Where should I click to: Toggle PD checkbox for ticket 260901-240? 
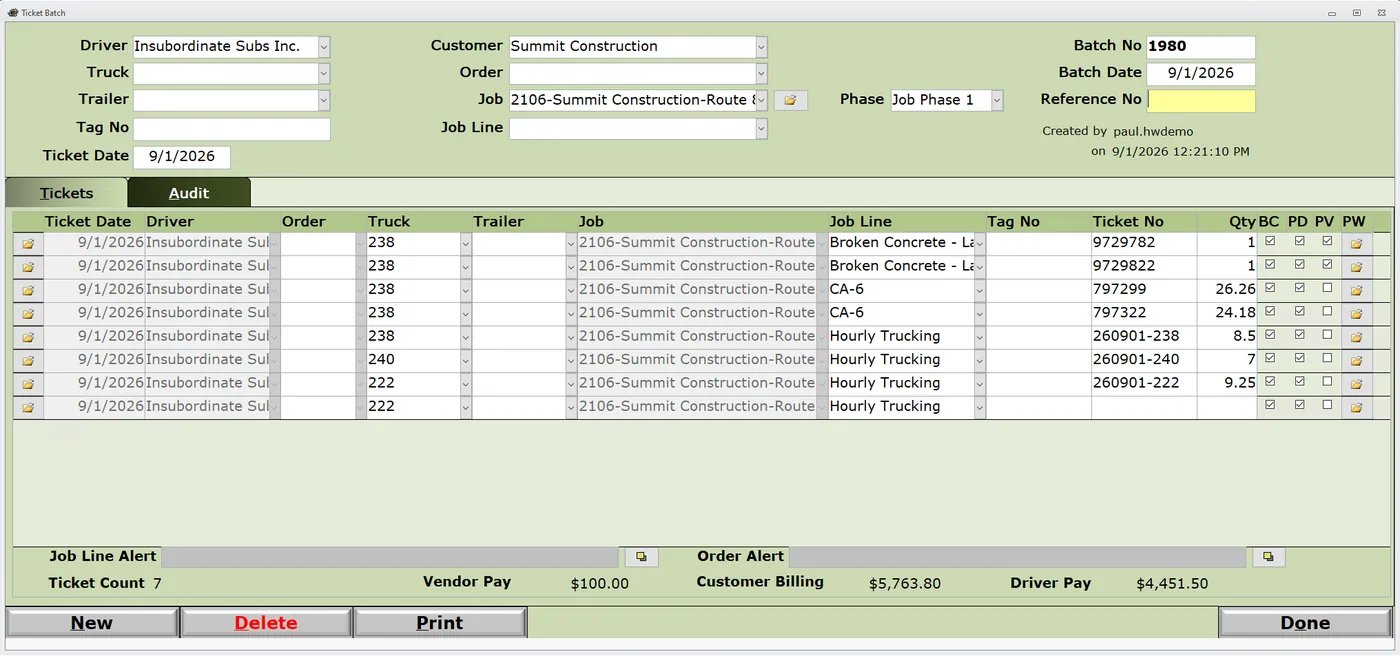[x=1299, y=358]
